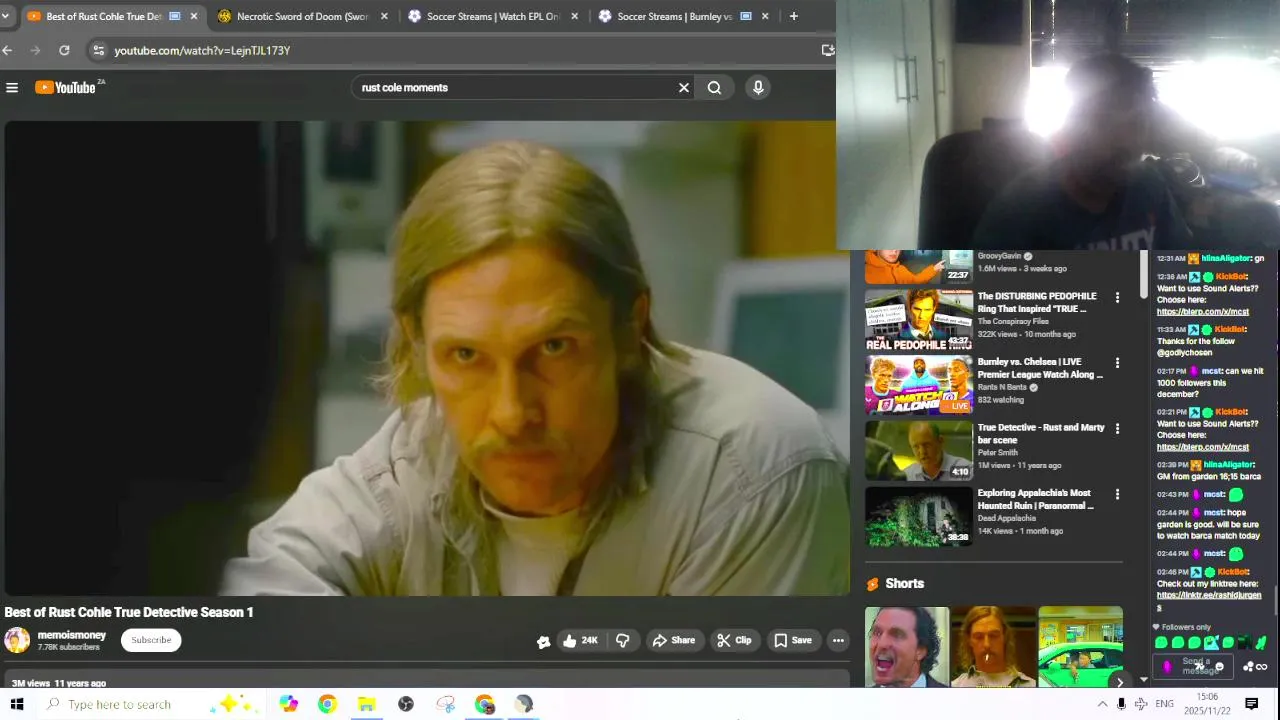This screenshot has height=720, width=1280.
Task: Open the more actions ellipsis under the video
Action: click(x=838, y=640)
